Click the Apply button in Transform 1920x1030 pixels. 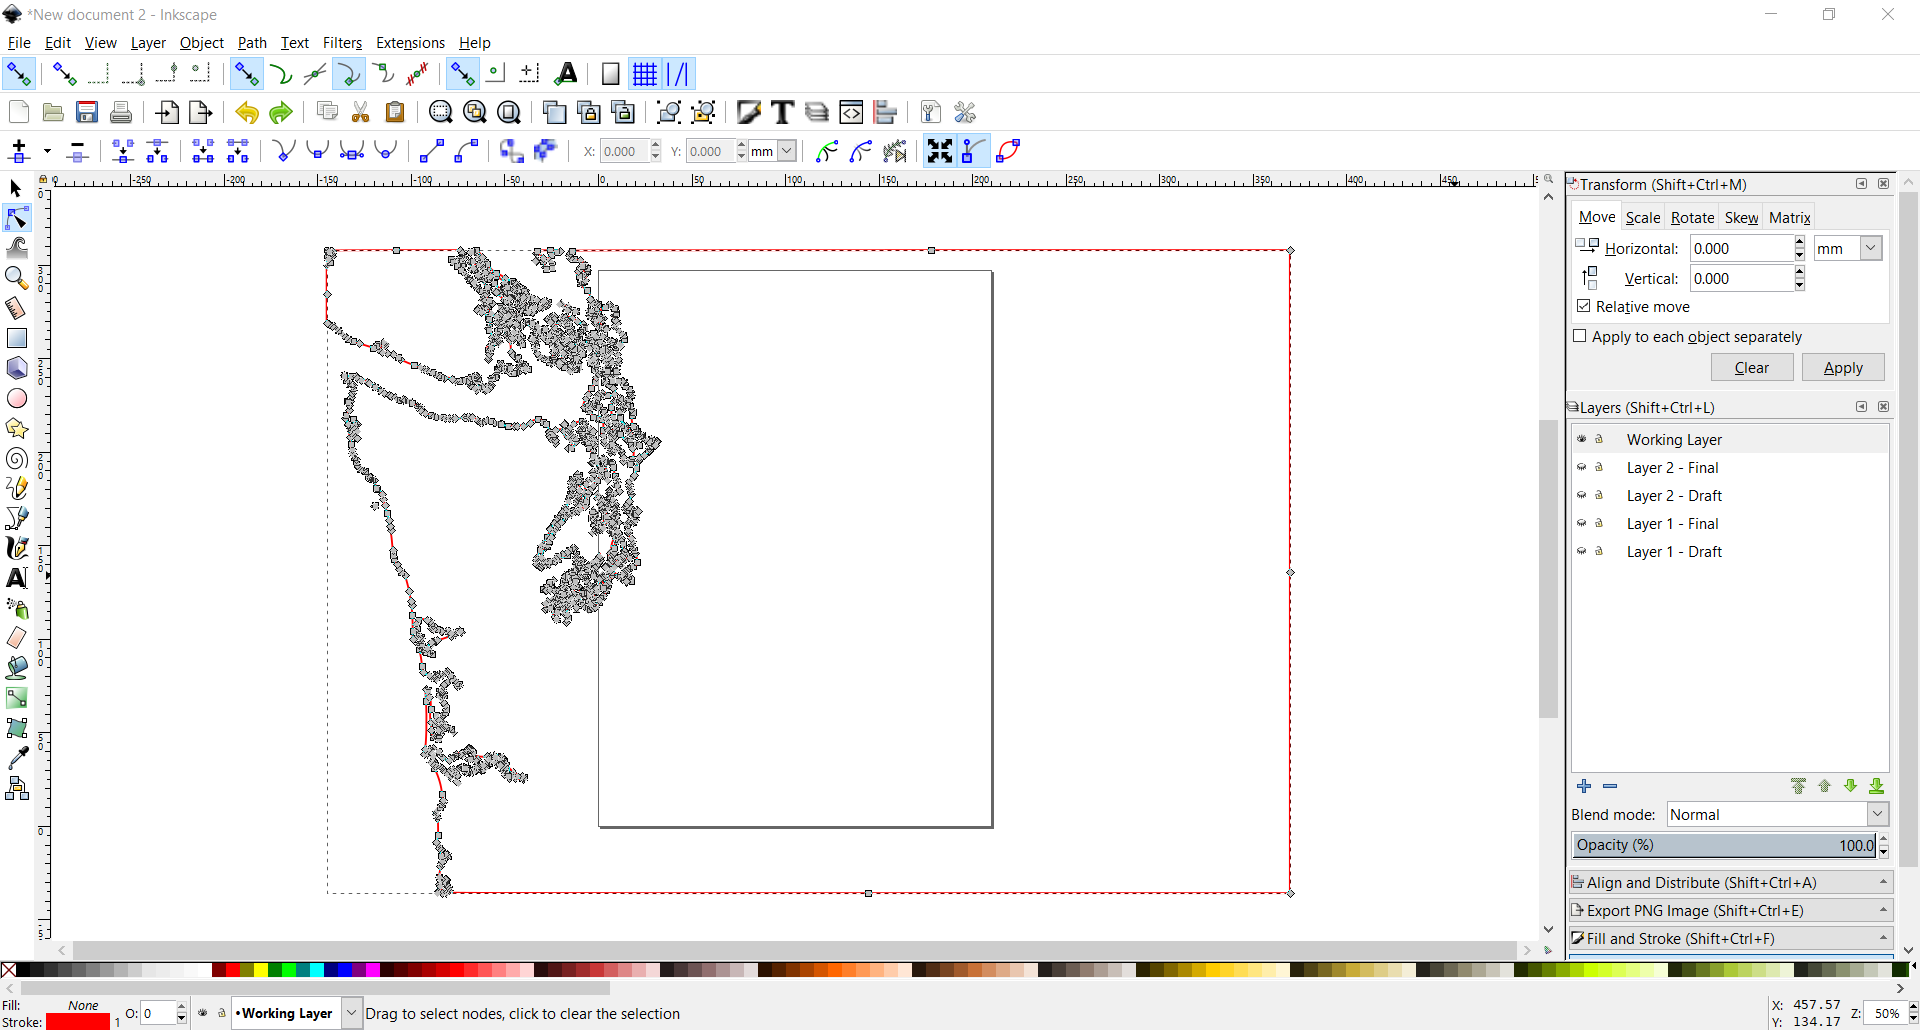click(x=1843, y=367)
